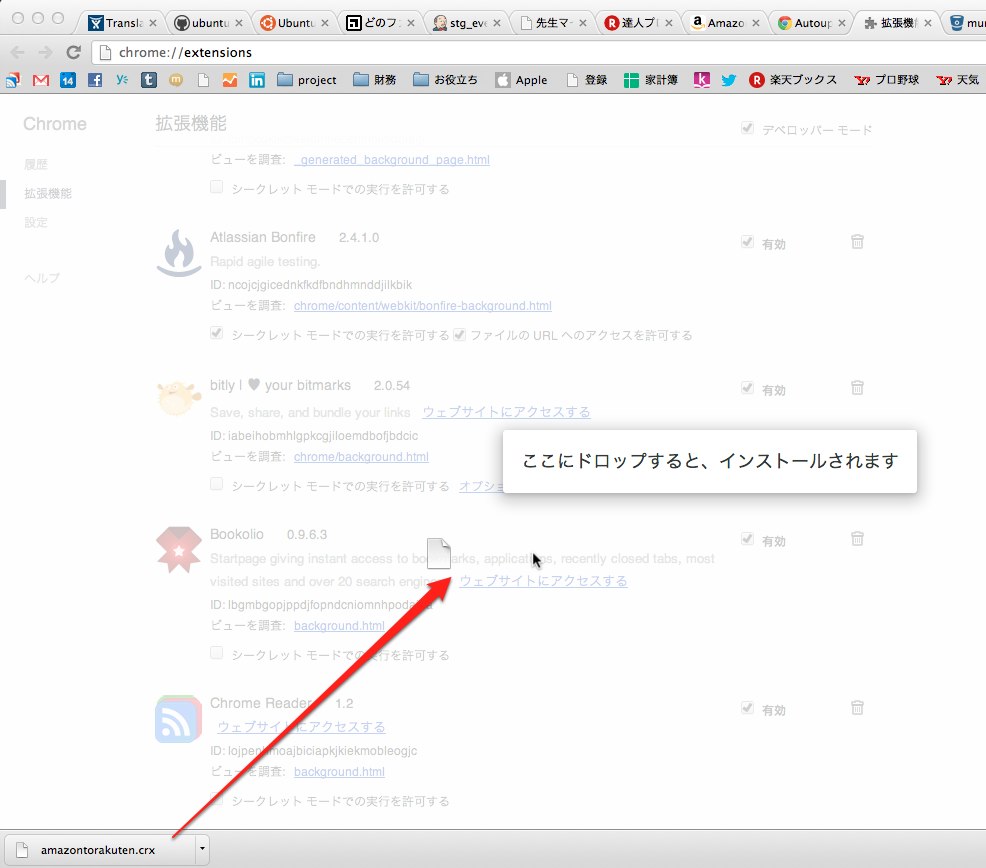Open the Twitter bird bookmark
Screen dimensions: 986x868
pos(729,80)
